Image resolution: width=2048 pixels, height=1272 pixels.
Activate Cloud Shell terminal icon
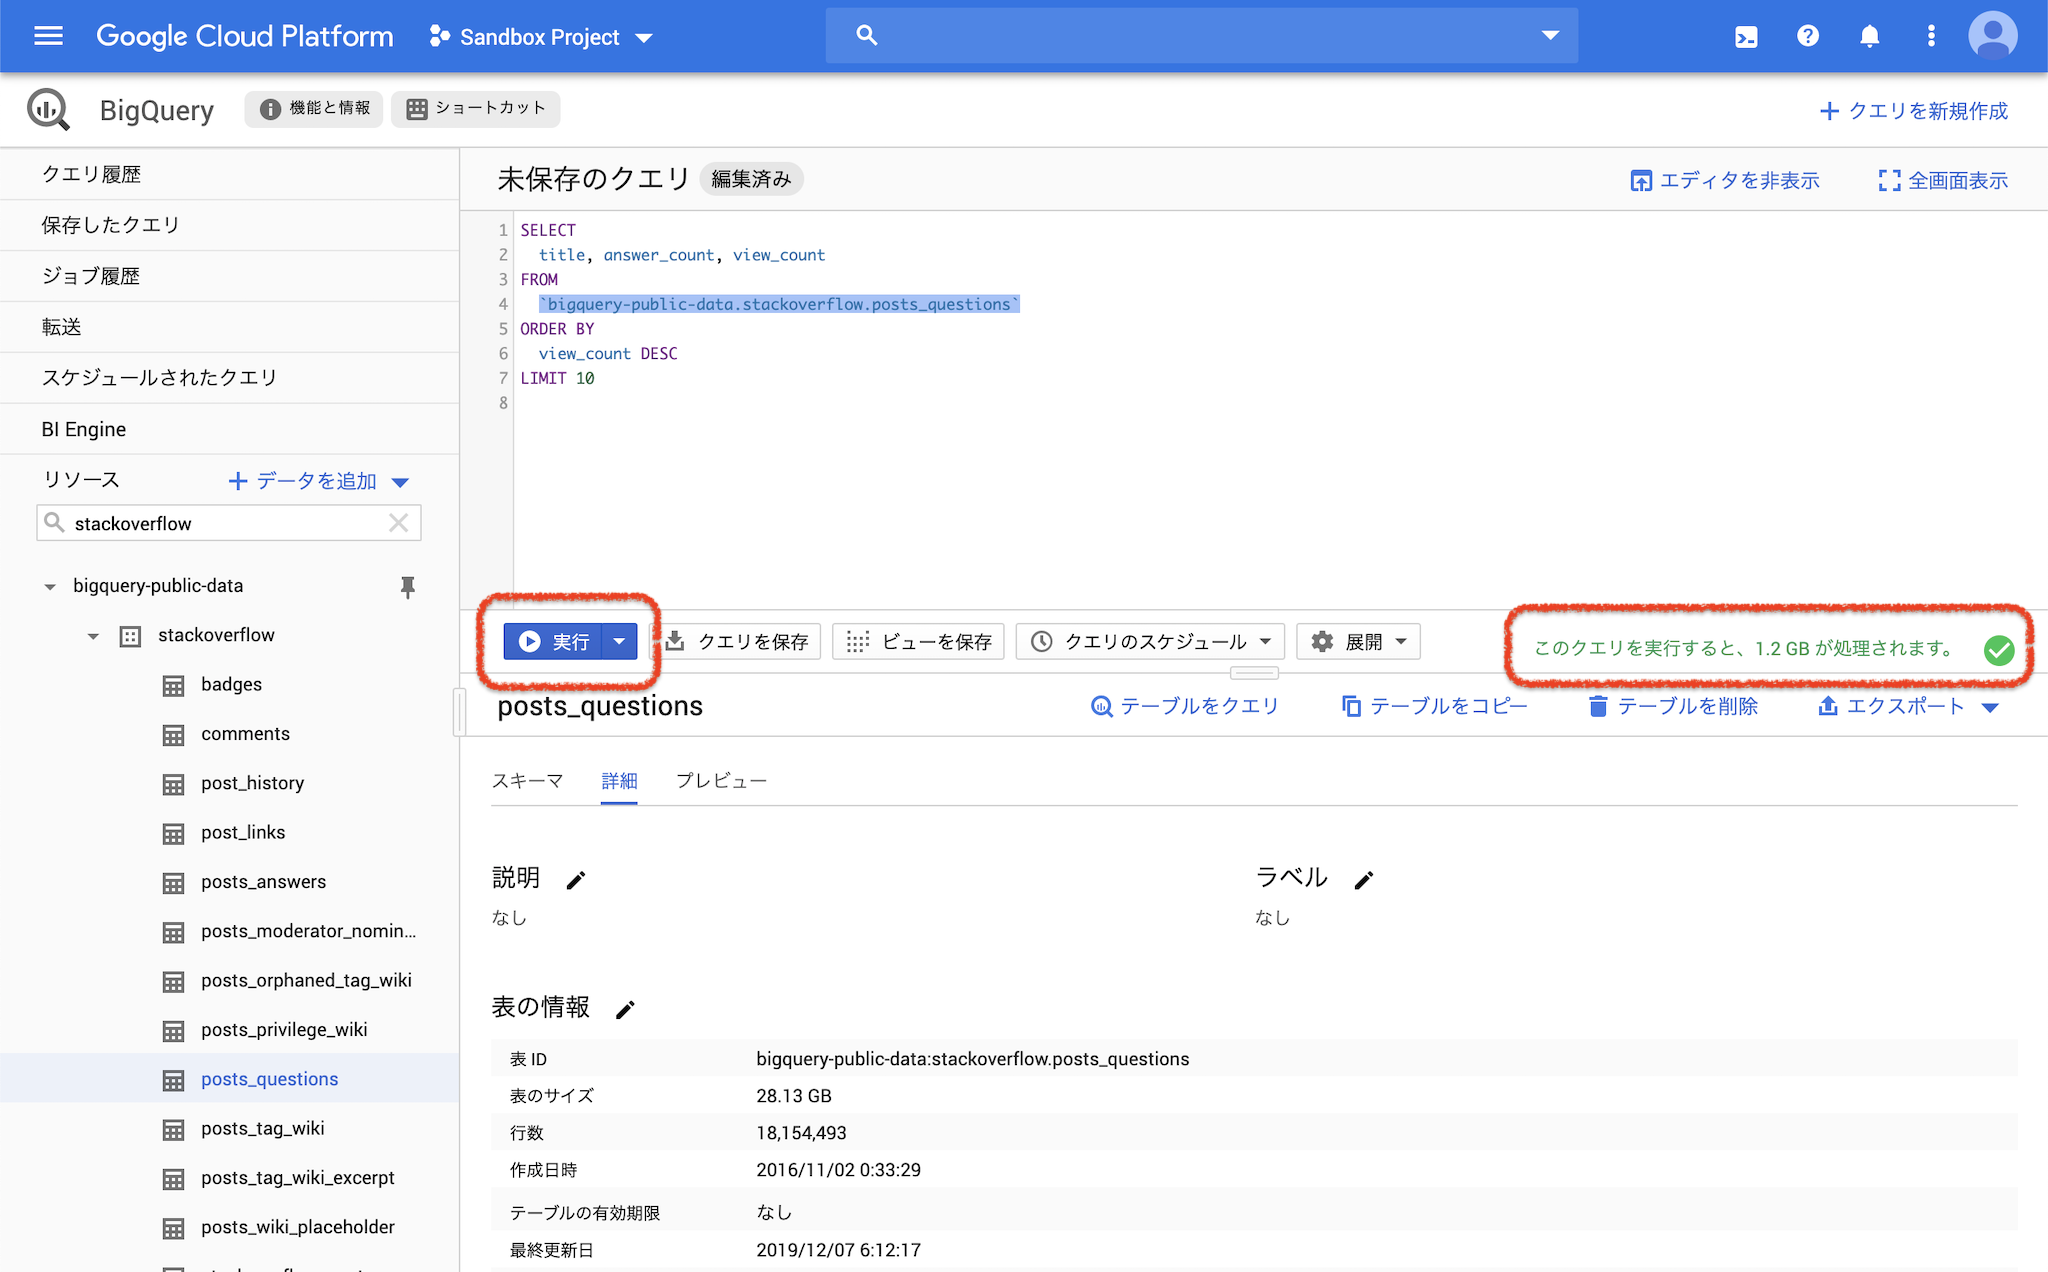pos(1746,37)
